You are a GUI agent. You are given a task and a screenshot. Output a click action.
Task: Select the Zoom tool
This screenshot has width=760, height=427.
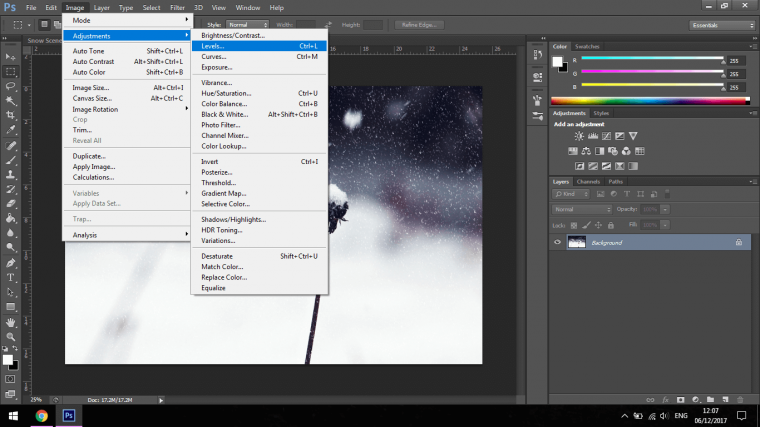click(10, 337)
